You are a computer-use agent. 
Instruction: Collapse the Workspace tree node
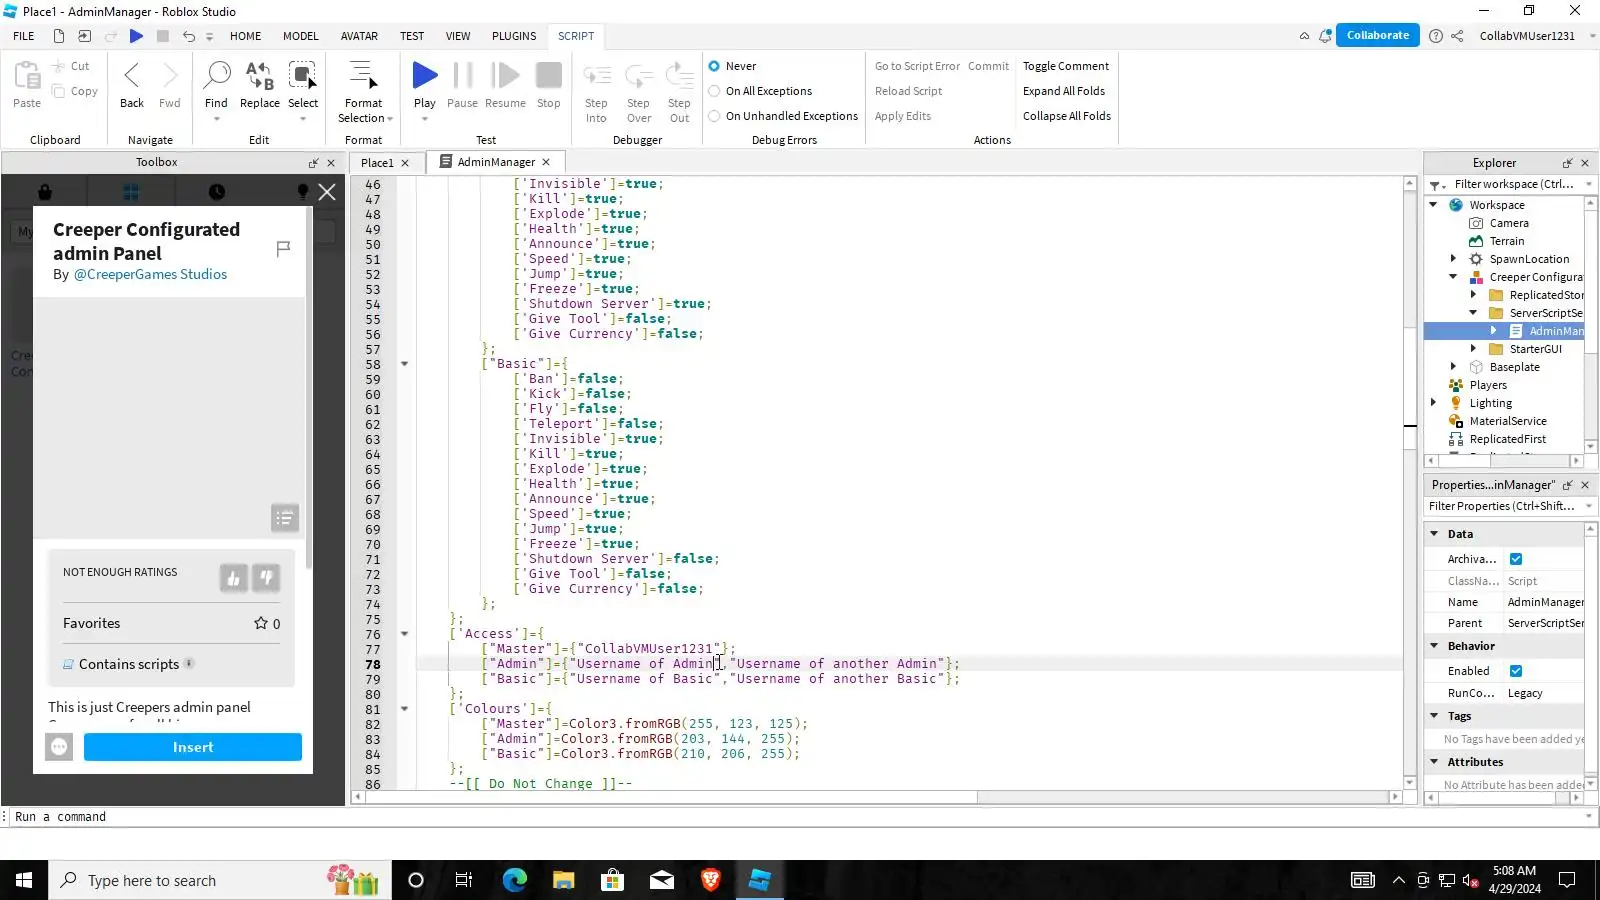click(1434, 205)
